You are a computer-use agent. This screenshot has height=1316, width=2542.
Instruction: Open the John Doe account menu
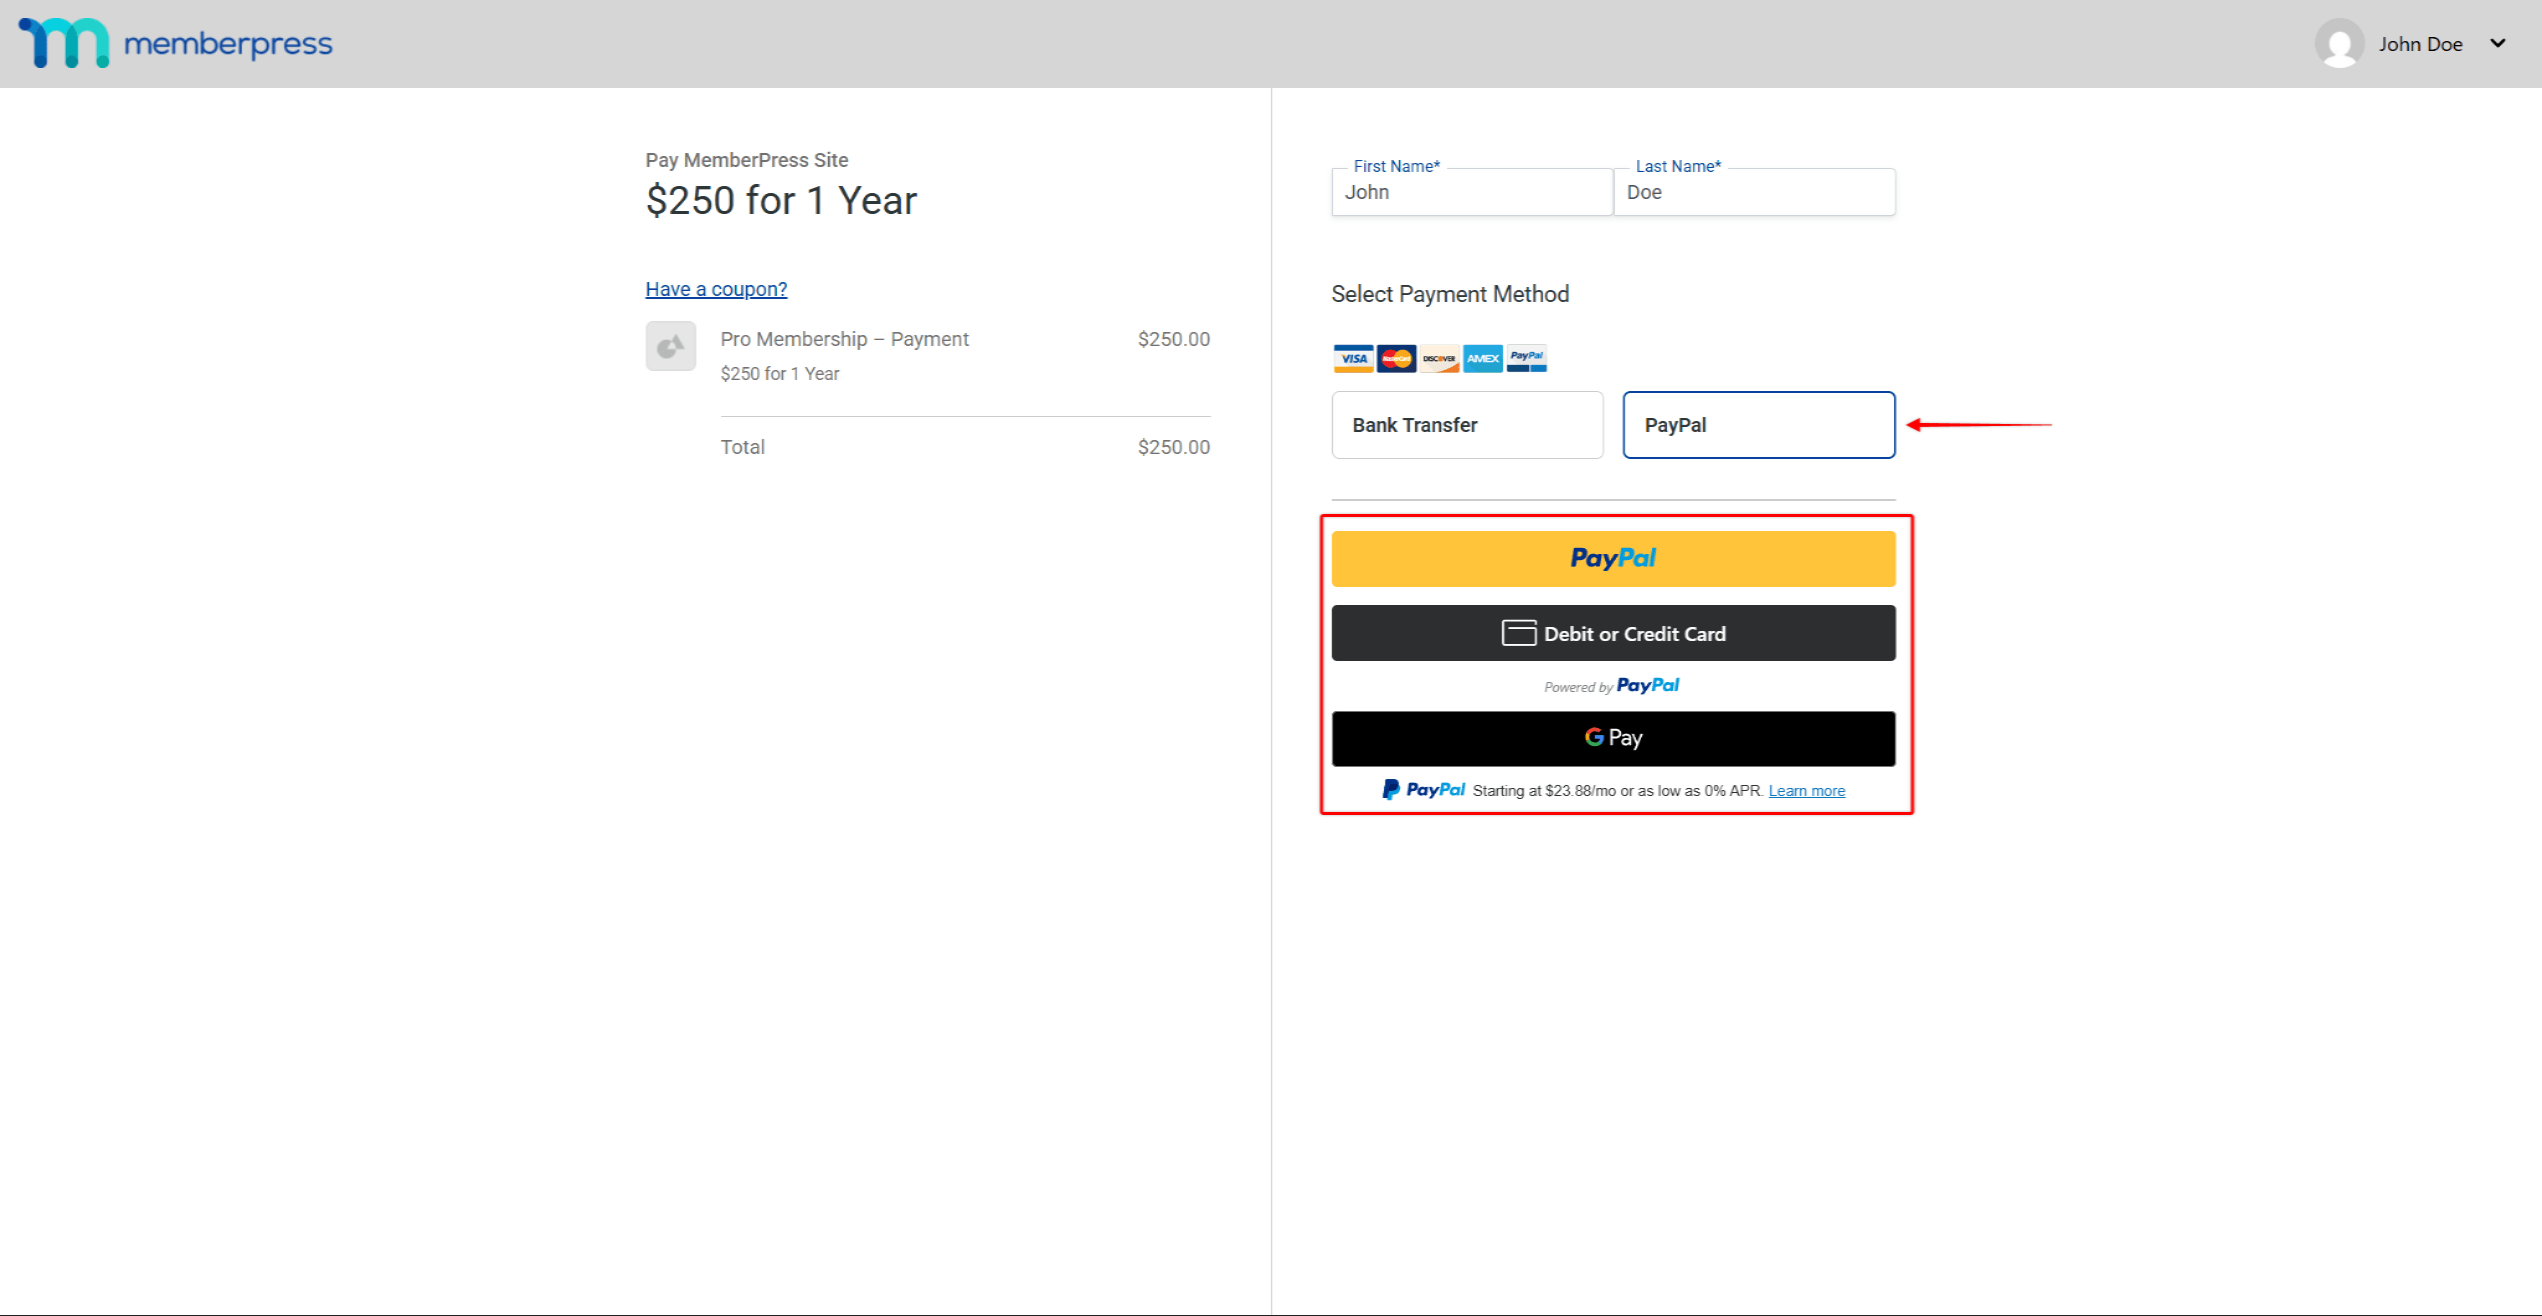coord(2420,44)
